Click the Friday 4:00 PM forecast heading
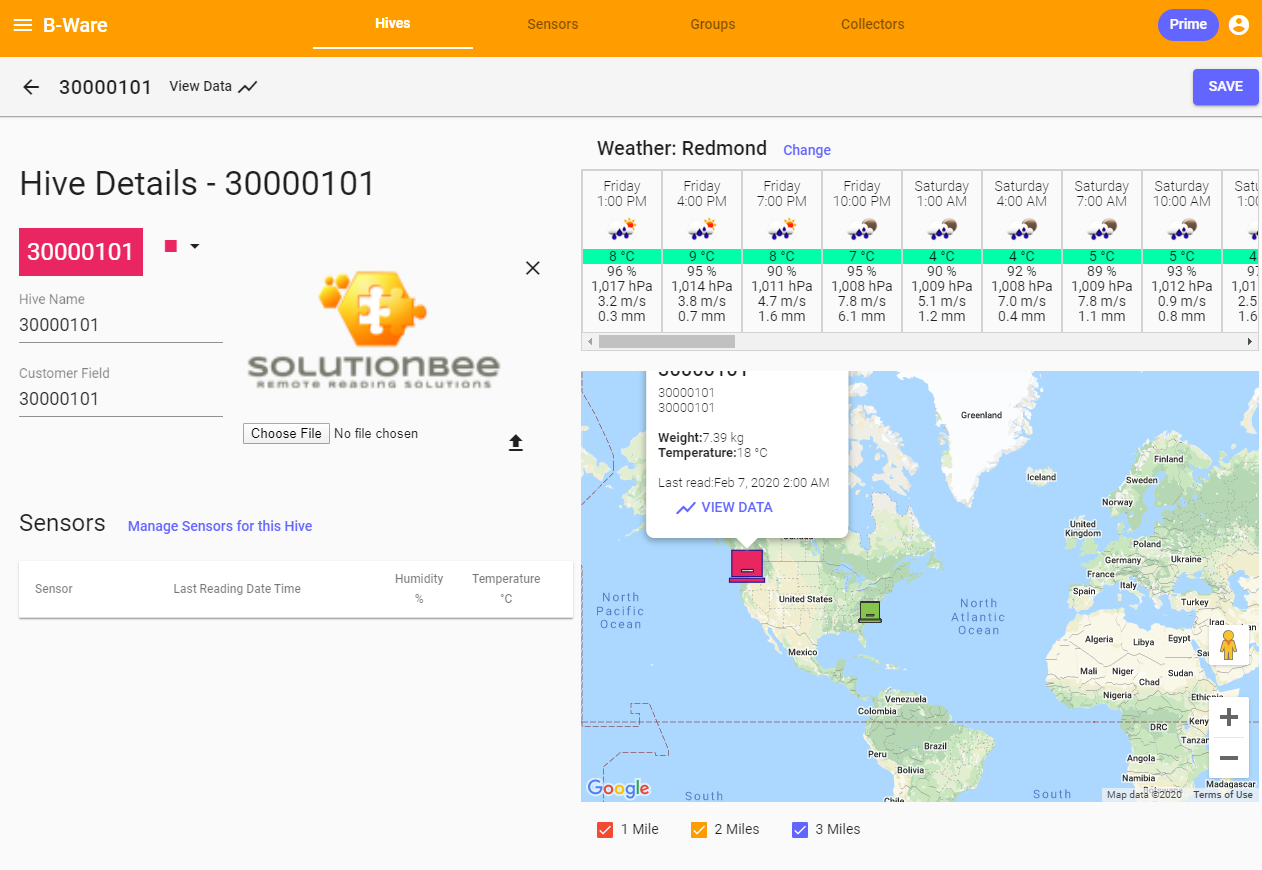The height and width of the screenshot is (870, 1262). coord(702,194)
